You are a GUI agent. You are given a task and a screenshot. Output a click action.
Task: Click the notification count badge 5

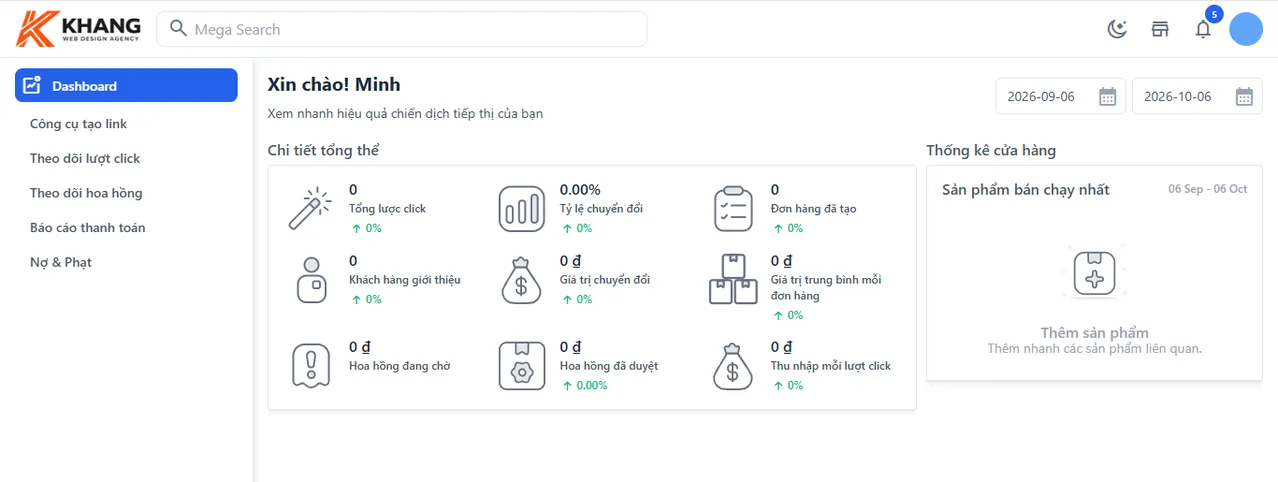point(1214,14)
